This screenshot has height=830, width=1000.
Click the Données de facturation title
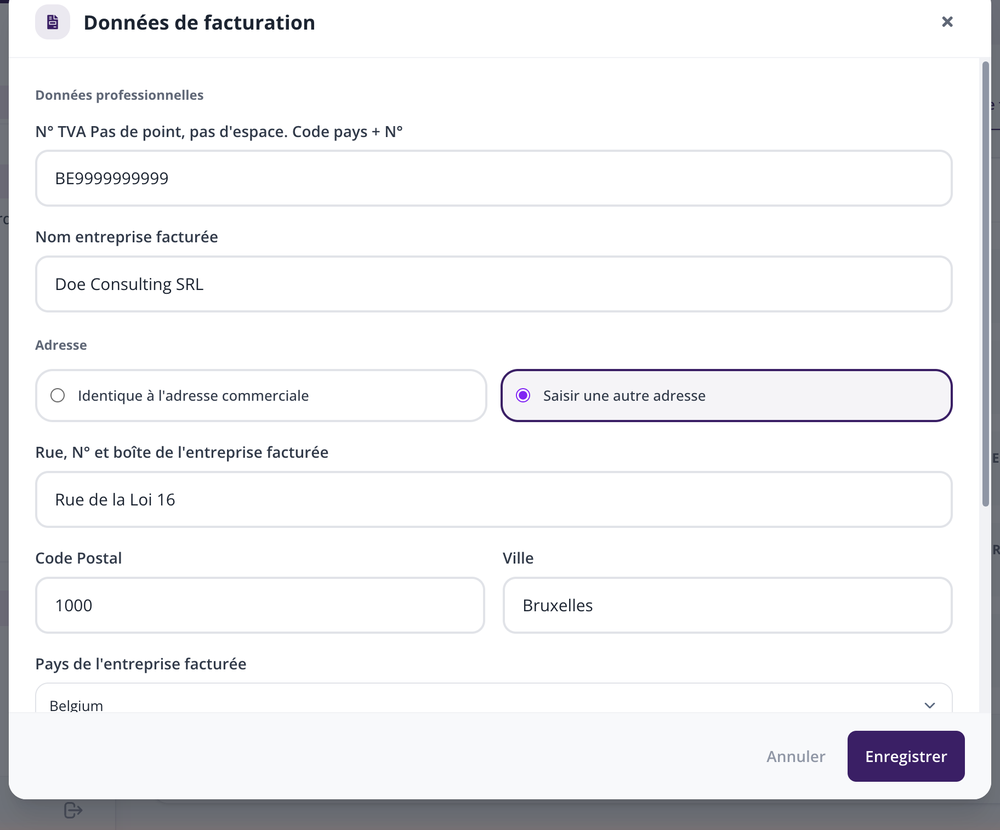(x=199, y=22)
